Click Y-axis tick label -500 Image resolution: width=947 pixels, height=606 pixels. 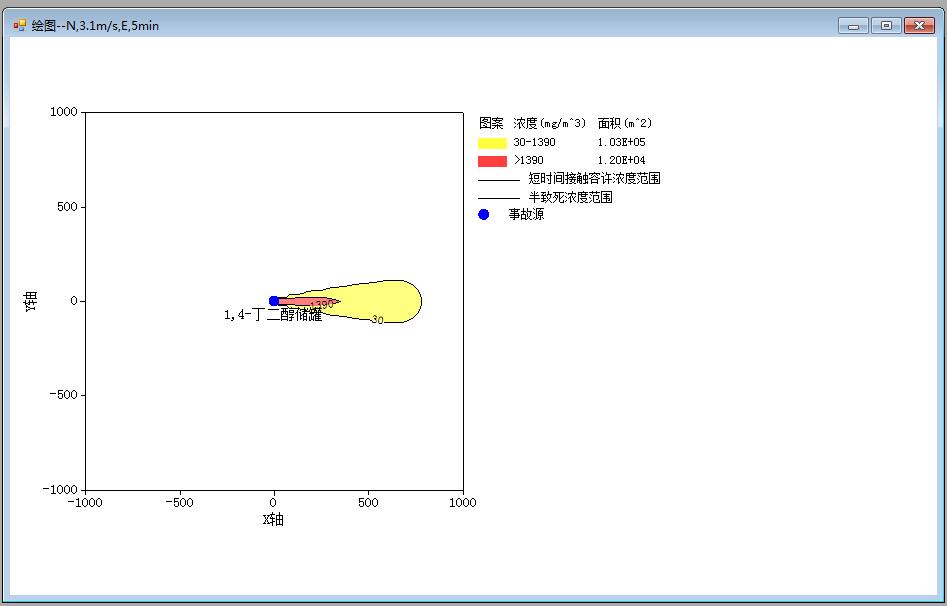point(64,395)
